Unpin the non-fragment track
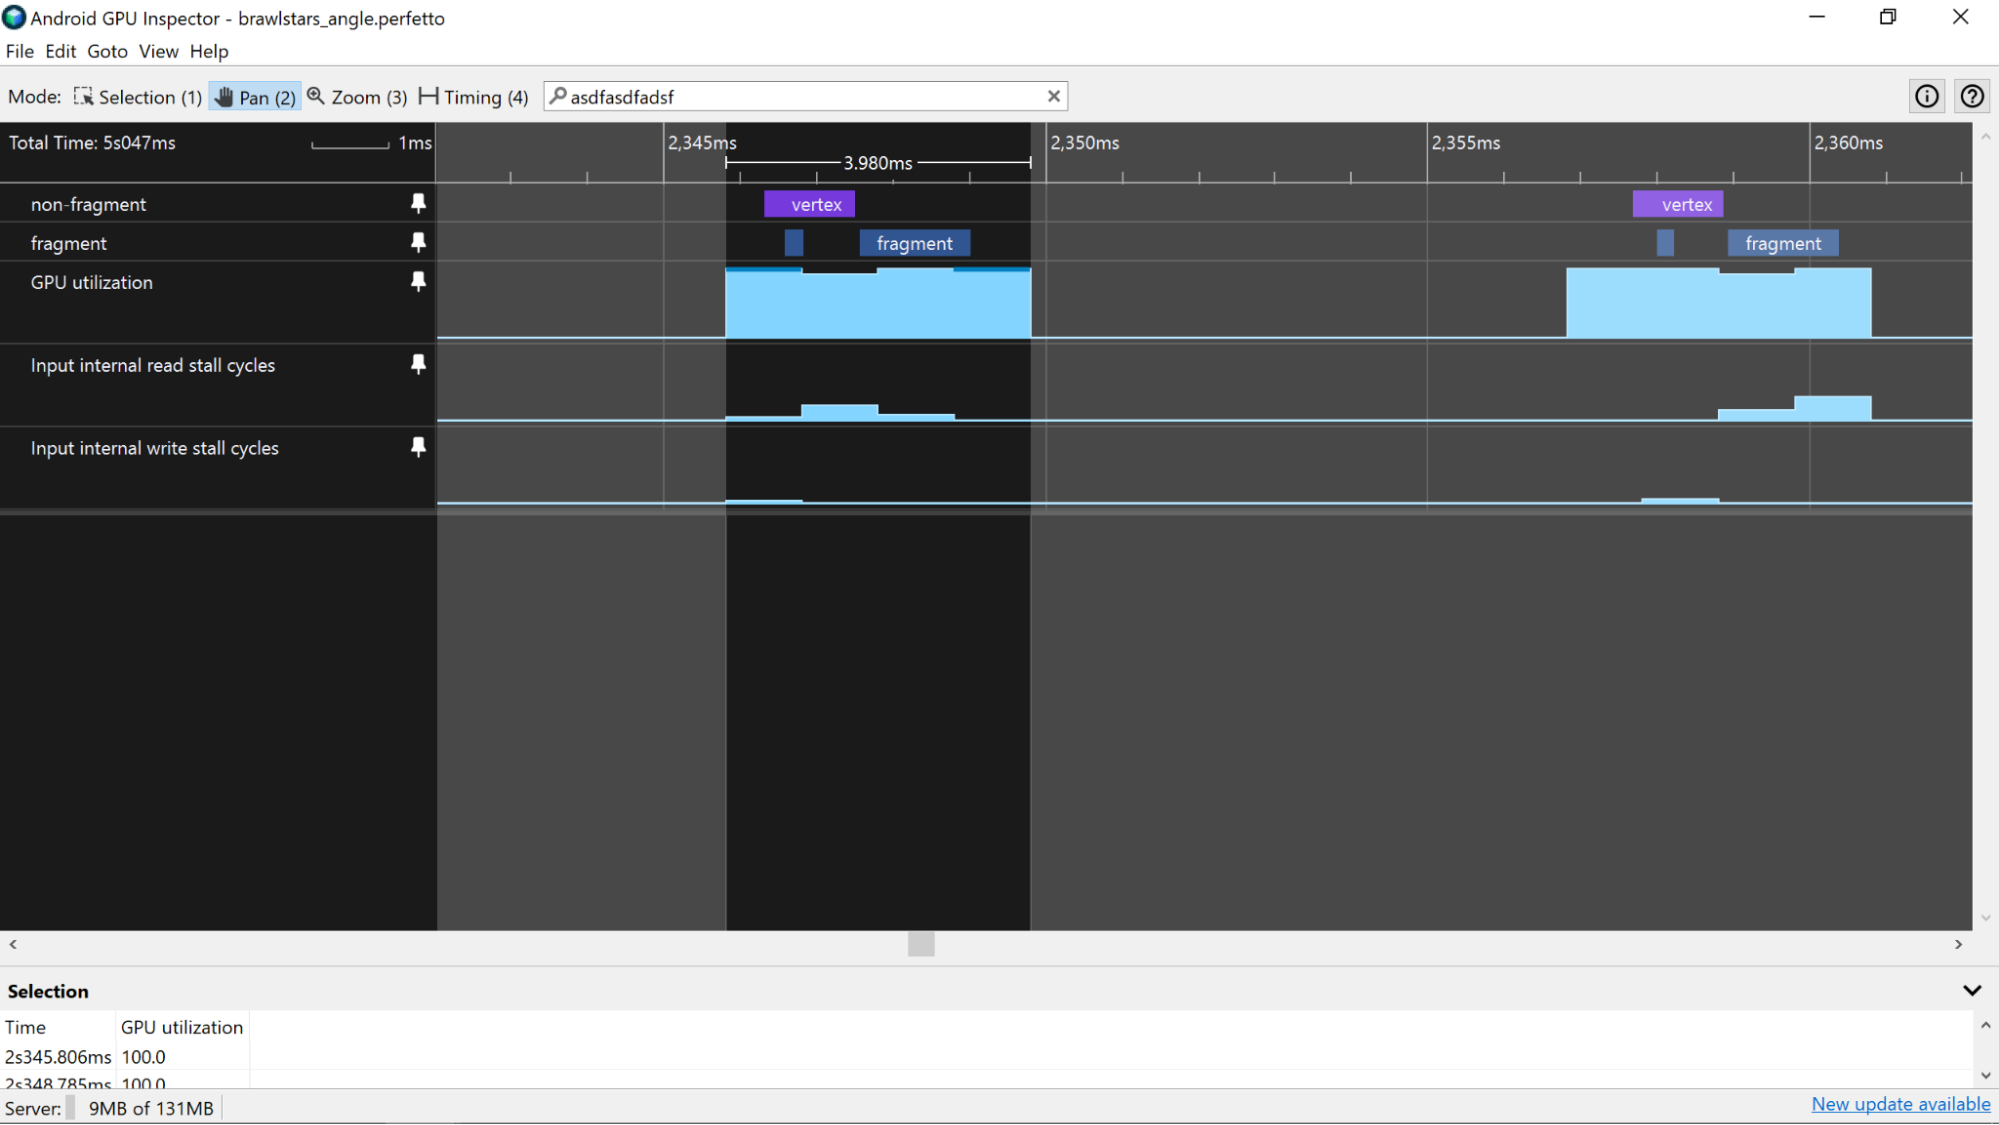 [418, 203]
